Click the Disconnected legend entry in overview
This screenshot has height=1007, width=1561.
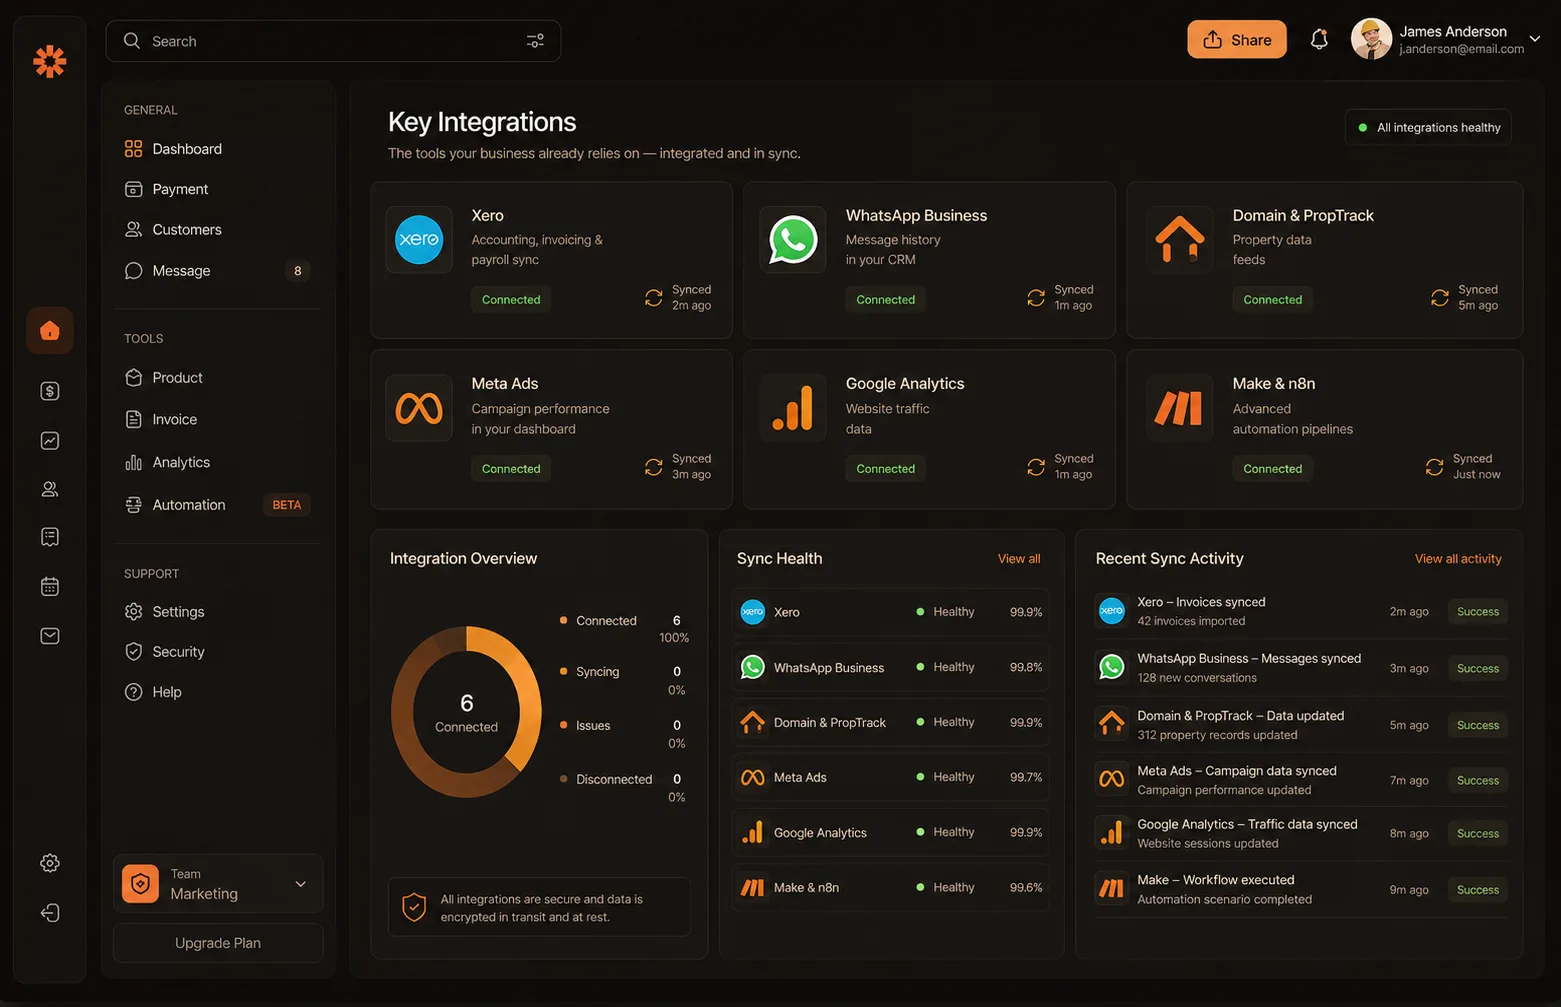(x=624, y=787)
